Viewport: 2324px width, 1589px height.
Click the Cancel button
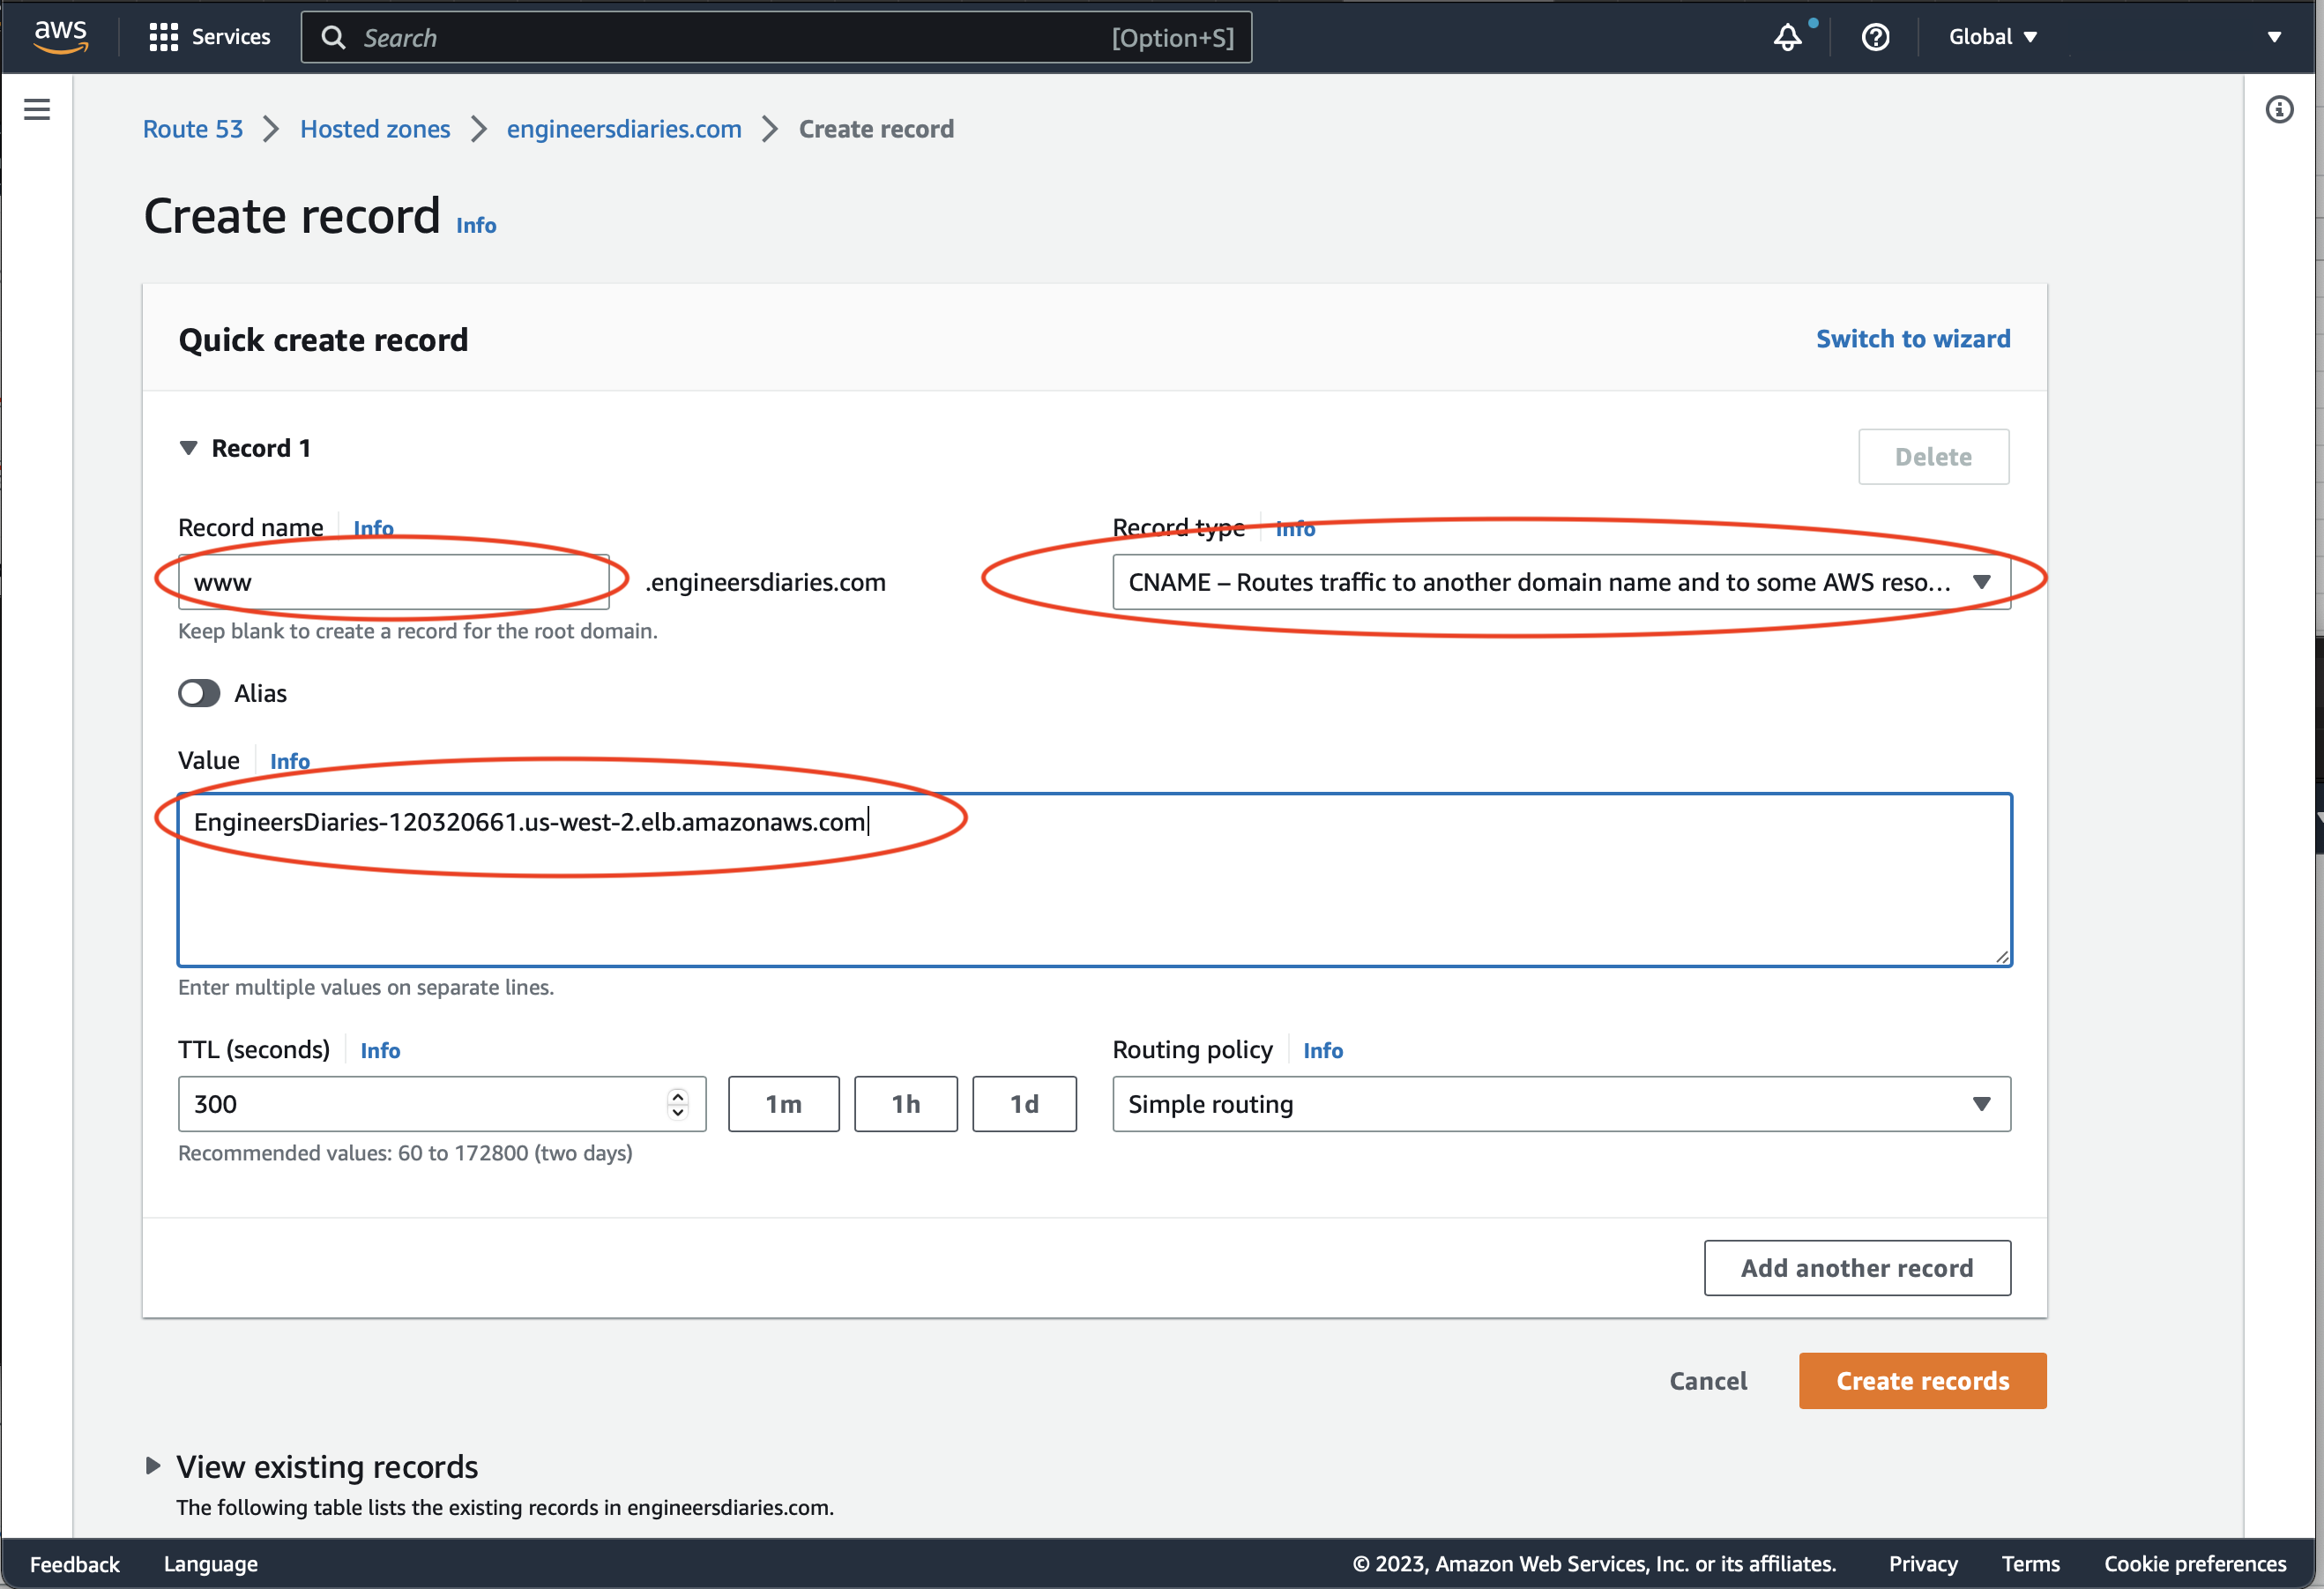coord(1708,1381)
